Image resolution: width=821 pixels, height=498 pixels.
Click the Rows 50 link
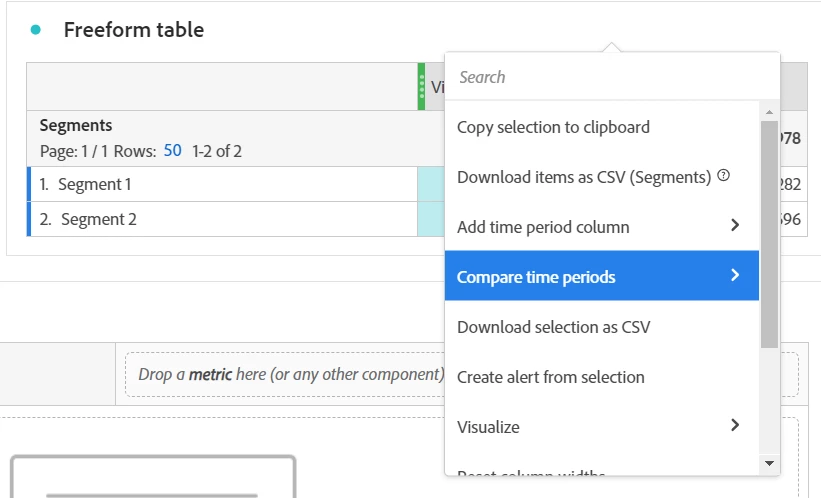pos(172,151)
